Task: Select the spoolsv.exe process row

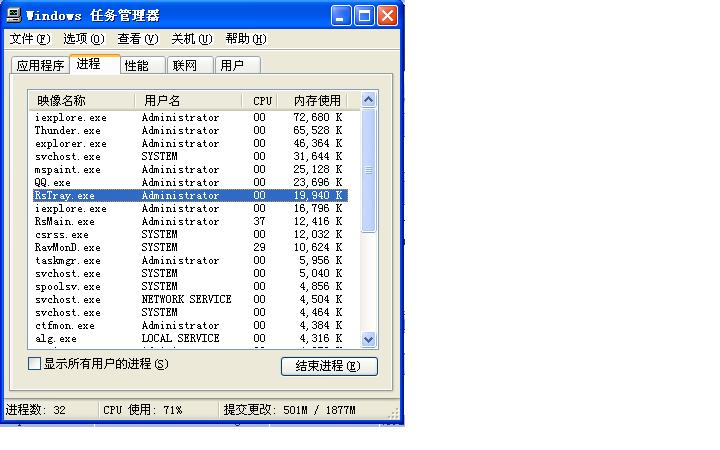Action: (190, 287)
